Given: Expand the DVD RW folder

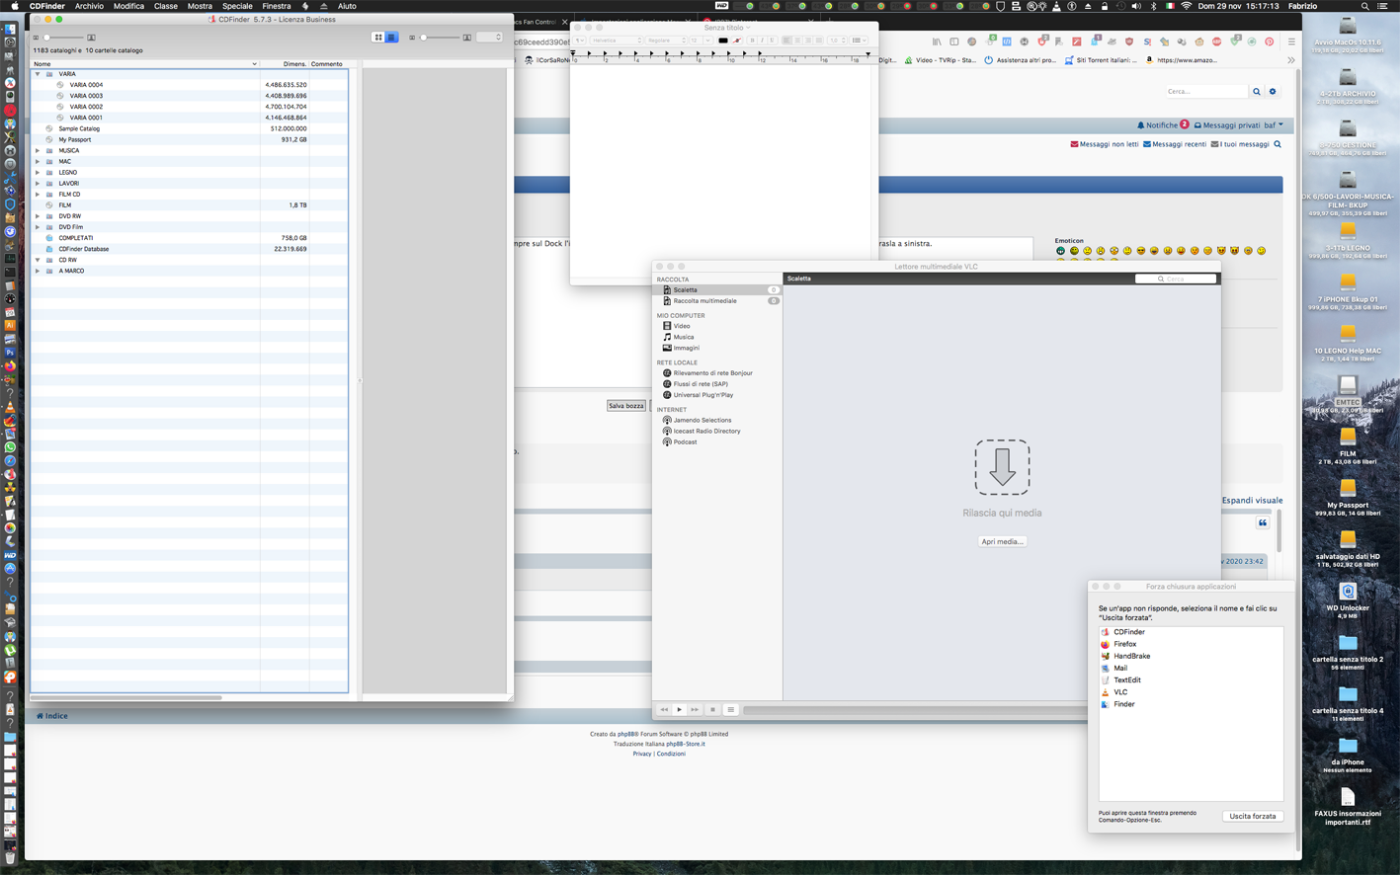Looking at the screenshot, I should coord(38,216).
